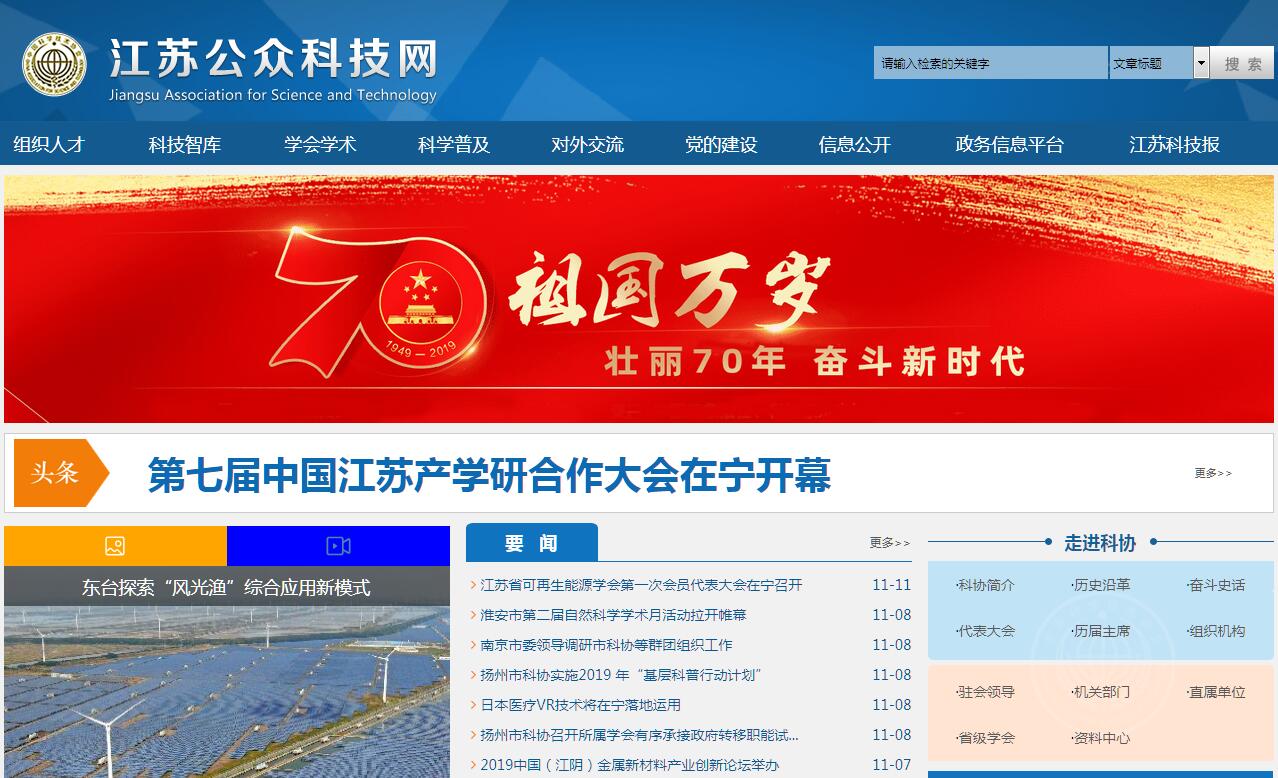This screenshot has width=1278, height=778.
Task: Open the 组织人才 navigation menu
Action: [48, 144]
